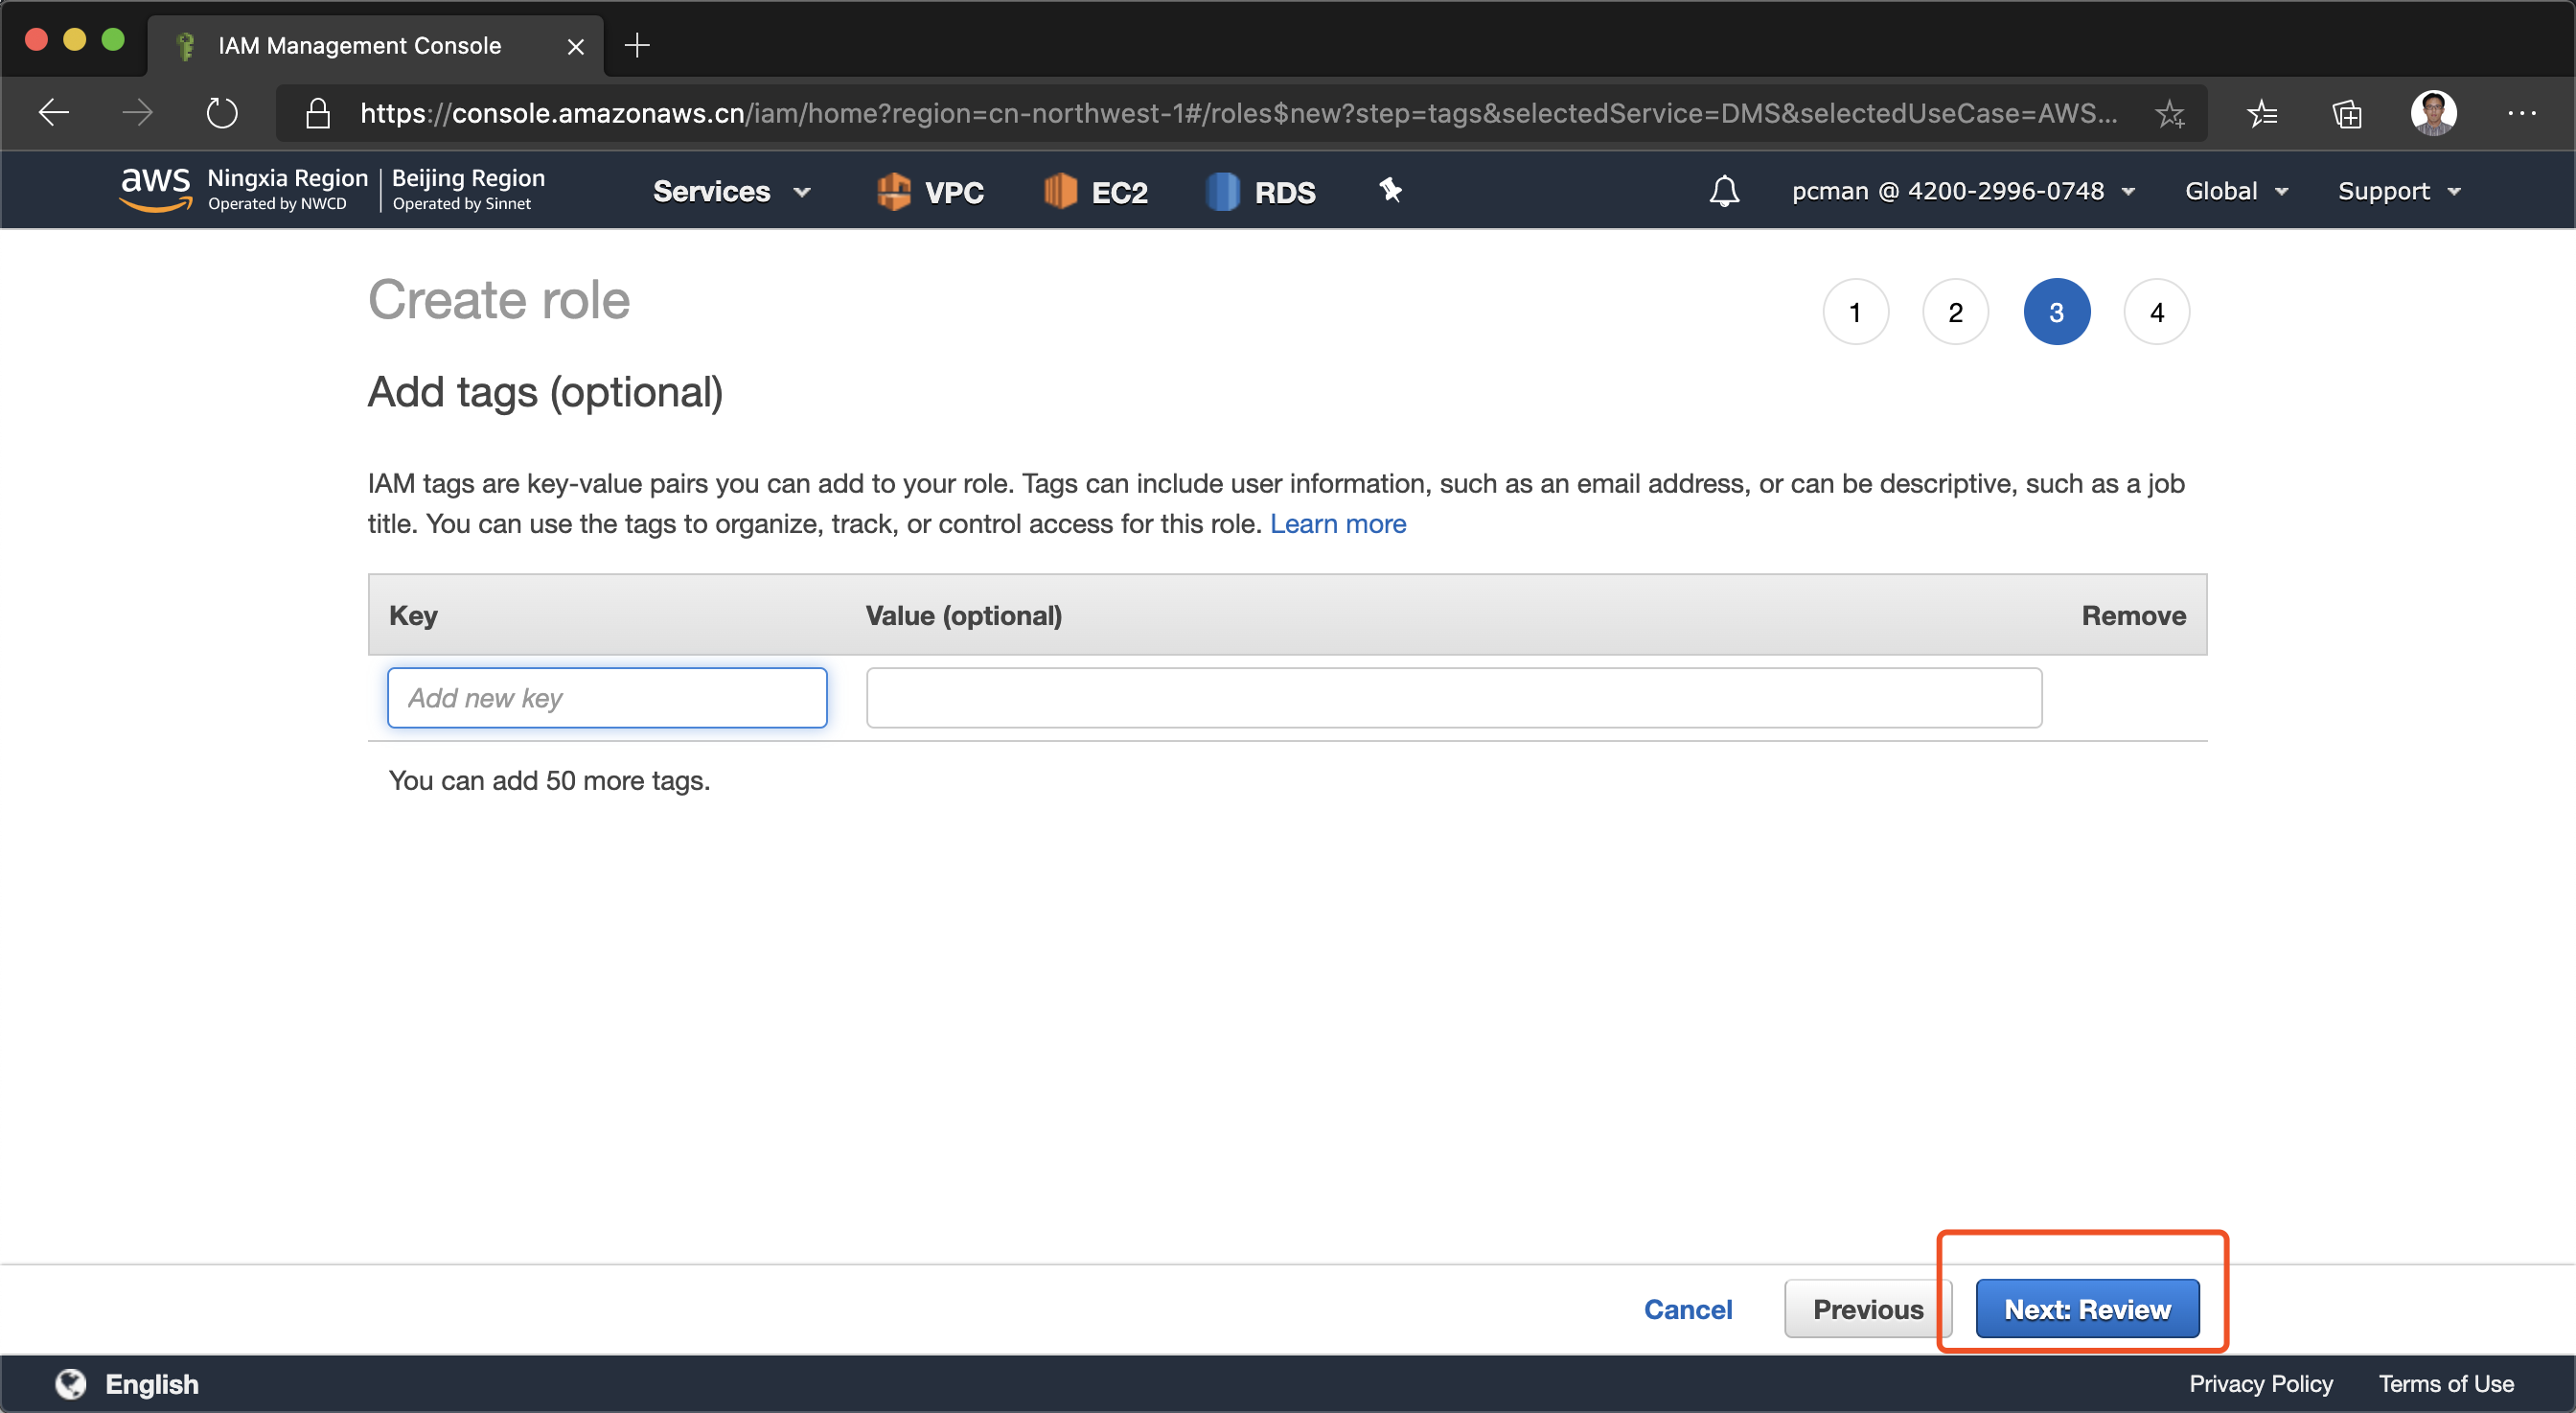Open browser collections icon
Image resolution: width=2576 pixels, height=1413 pixels.
click(x=2347, y=113)
